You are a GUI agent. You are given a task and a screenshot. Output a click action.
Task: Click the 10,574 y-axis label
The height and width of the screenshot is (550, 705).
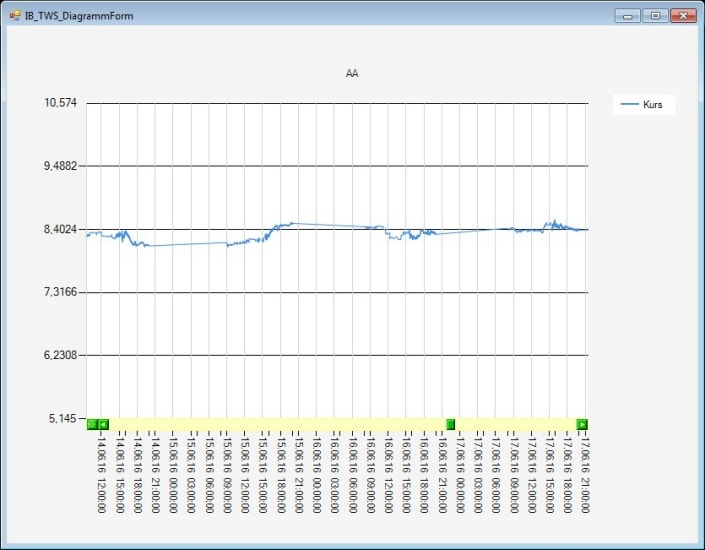60,103
